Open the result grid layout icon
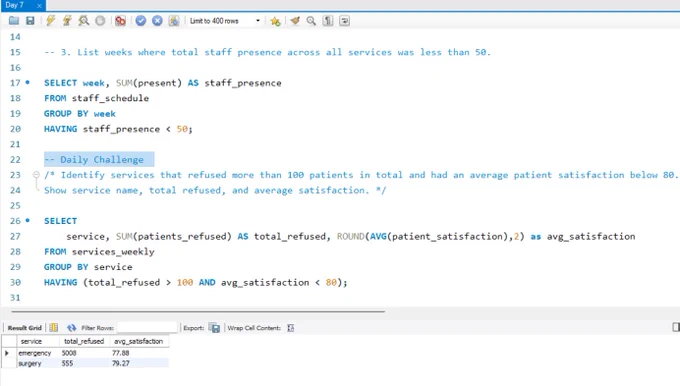Screen dimensions: 680x386 point(53,328)
